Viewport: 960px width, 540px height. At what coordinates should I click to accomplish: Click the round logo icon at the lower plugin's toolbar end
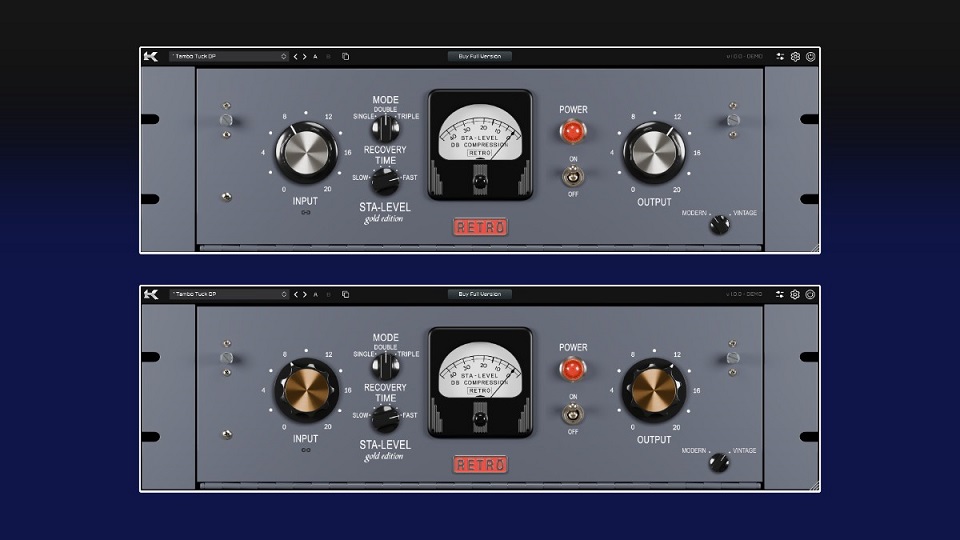click(x=810, y=295)
